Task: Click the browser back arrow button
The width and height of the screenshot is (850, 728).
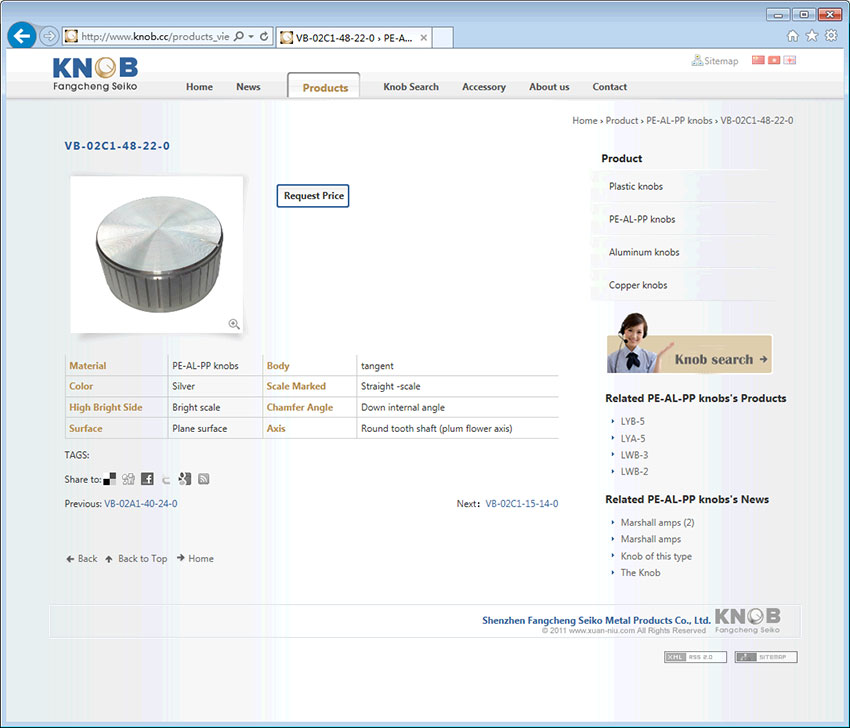Action: click(x=21, y=37)
